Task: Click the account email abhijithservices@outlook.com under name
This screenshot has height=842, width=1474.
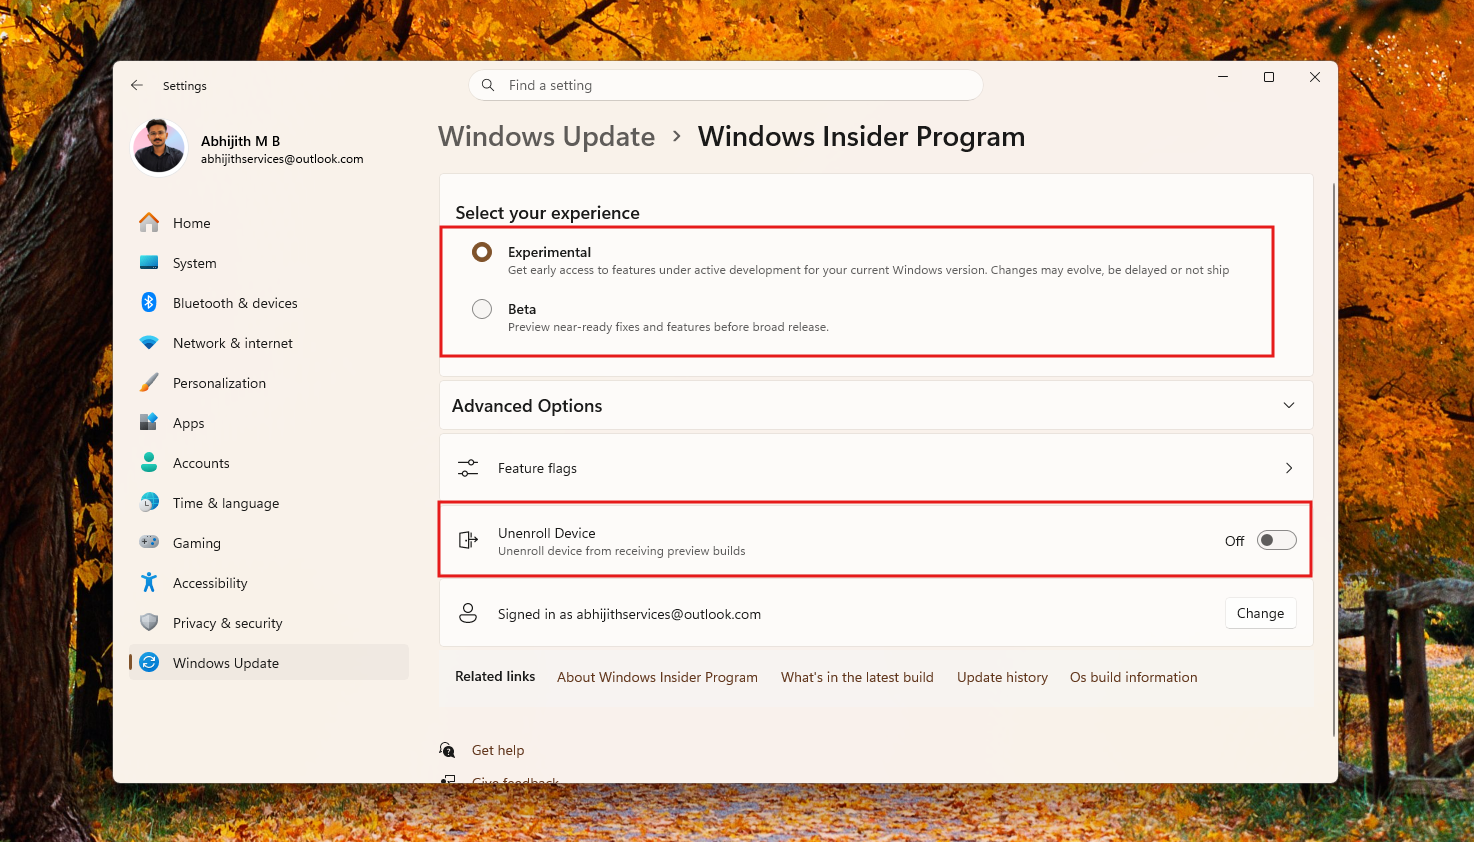Action: (x=282, y=159)
